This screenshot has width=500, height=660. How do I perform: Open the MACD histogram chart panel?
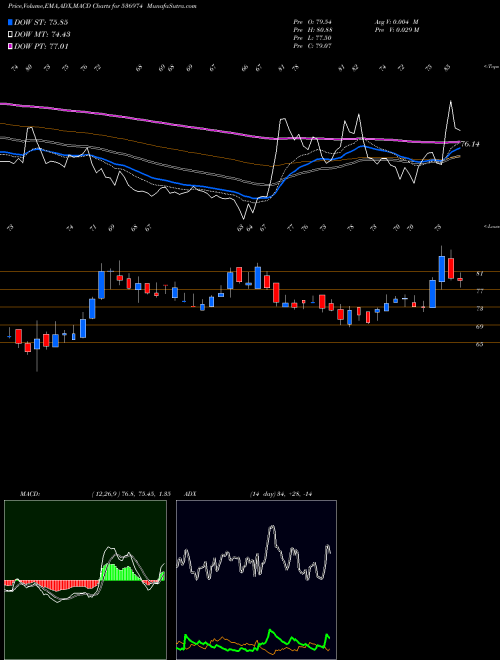pyautogui.click(x=85, y=580)
